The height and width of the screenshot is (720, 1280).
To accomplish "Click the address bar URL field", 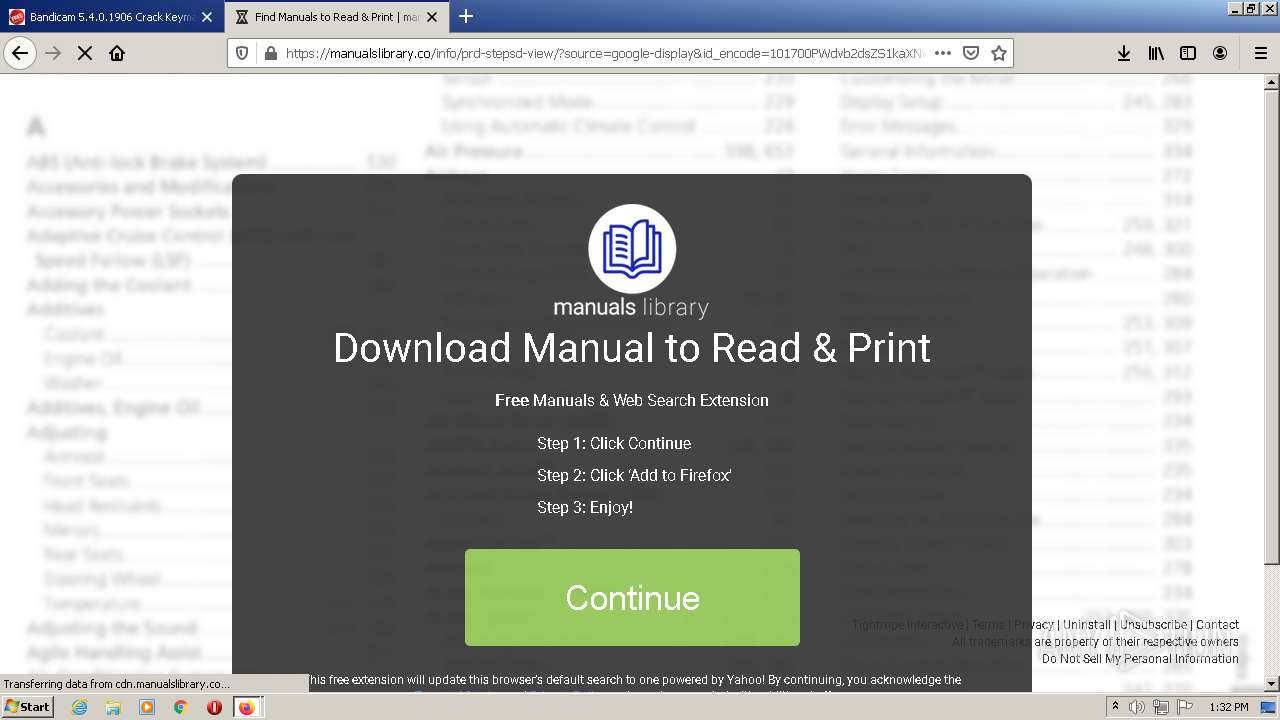I will (x=605, y=53).
